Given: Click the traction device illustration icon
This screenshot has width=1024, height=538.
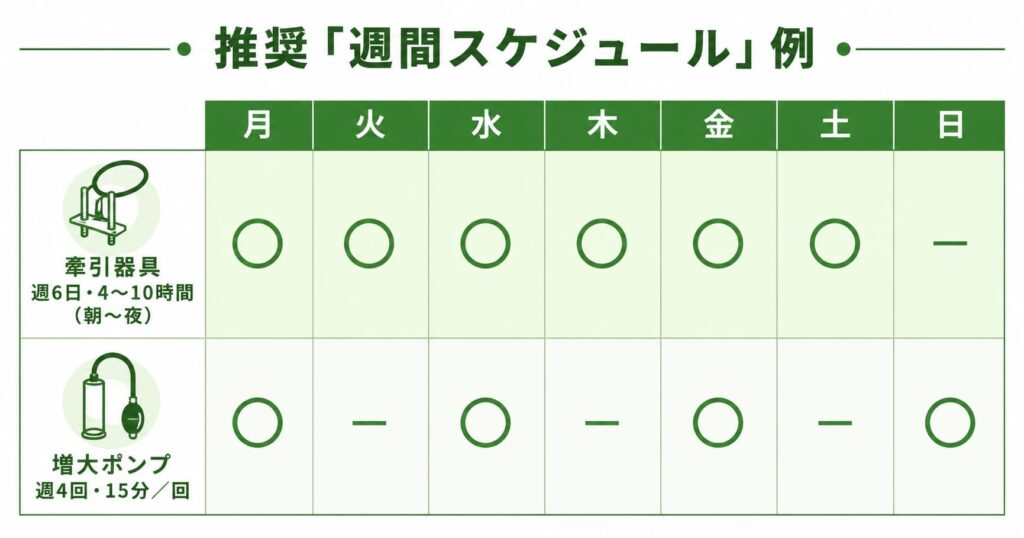Looking at the screenshot, I should [112, 202].
